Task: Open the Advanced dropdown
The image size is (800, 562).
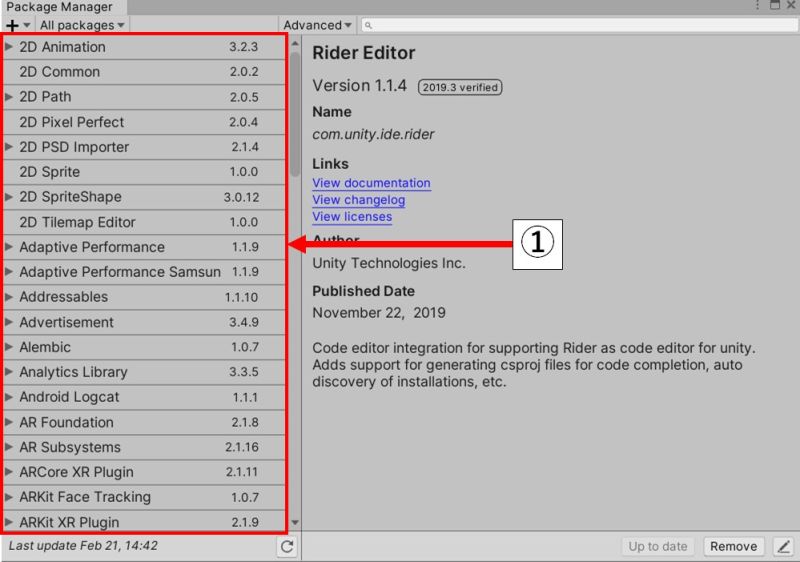Action: (x=317, y=25)
